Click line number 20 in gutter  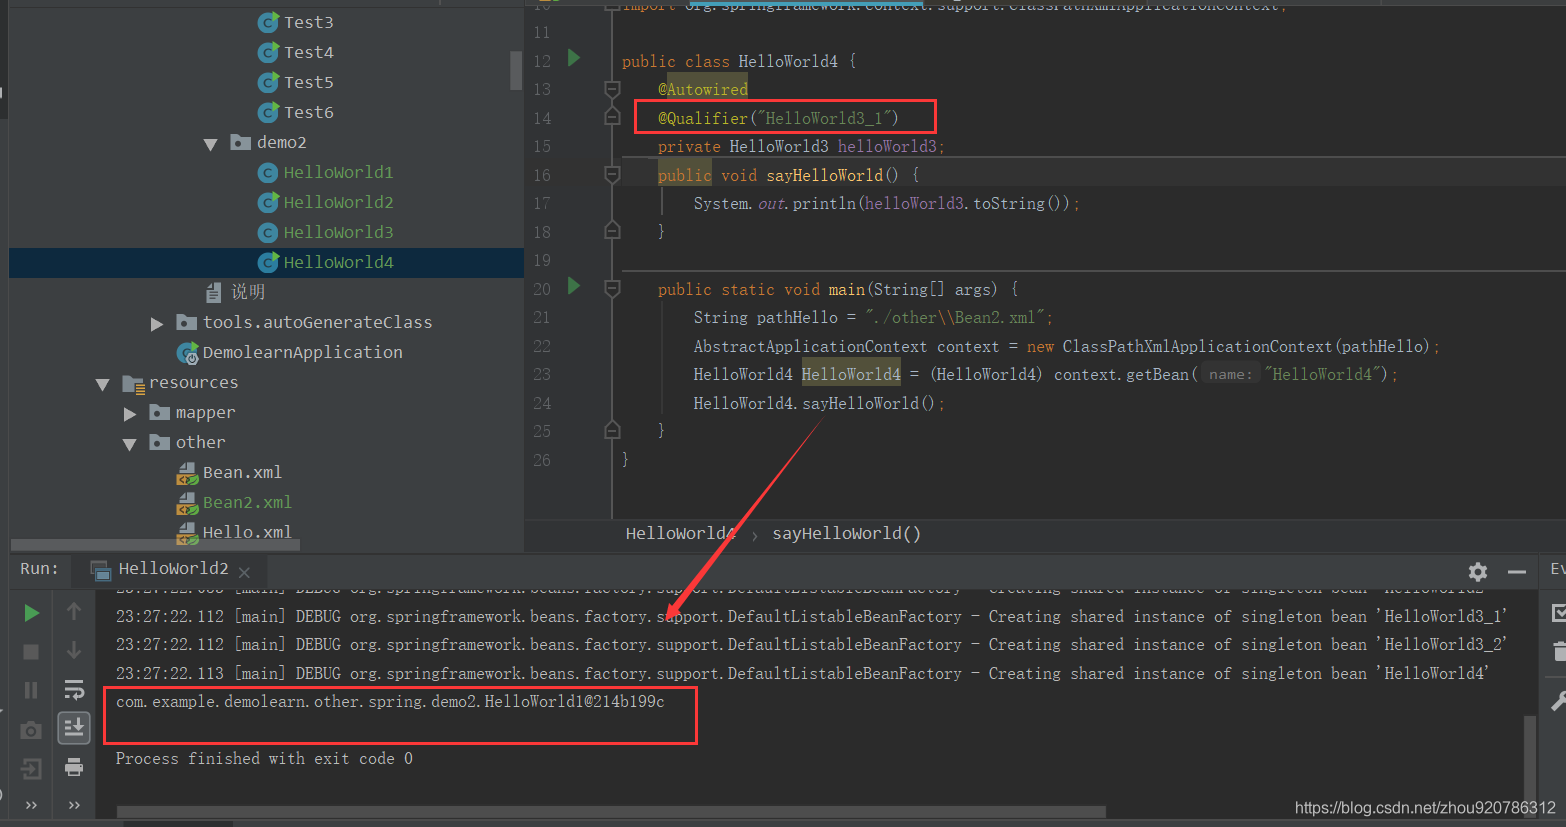541,289
